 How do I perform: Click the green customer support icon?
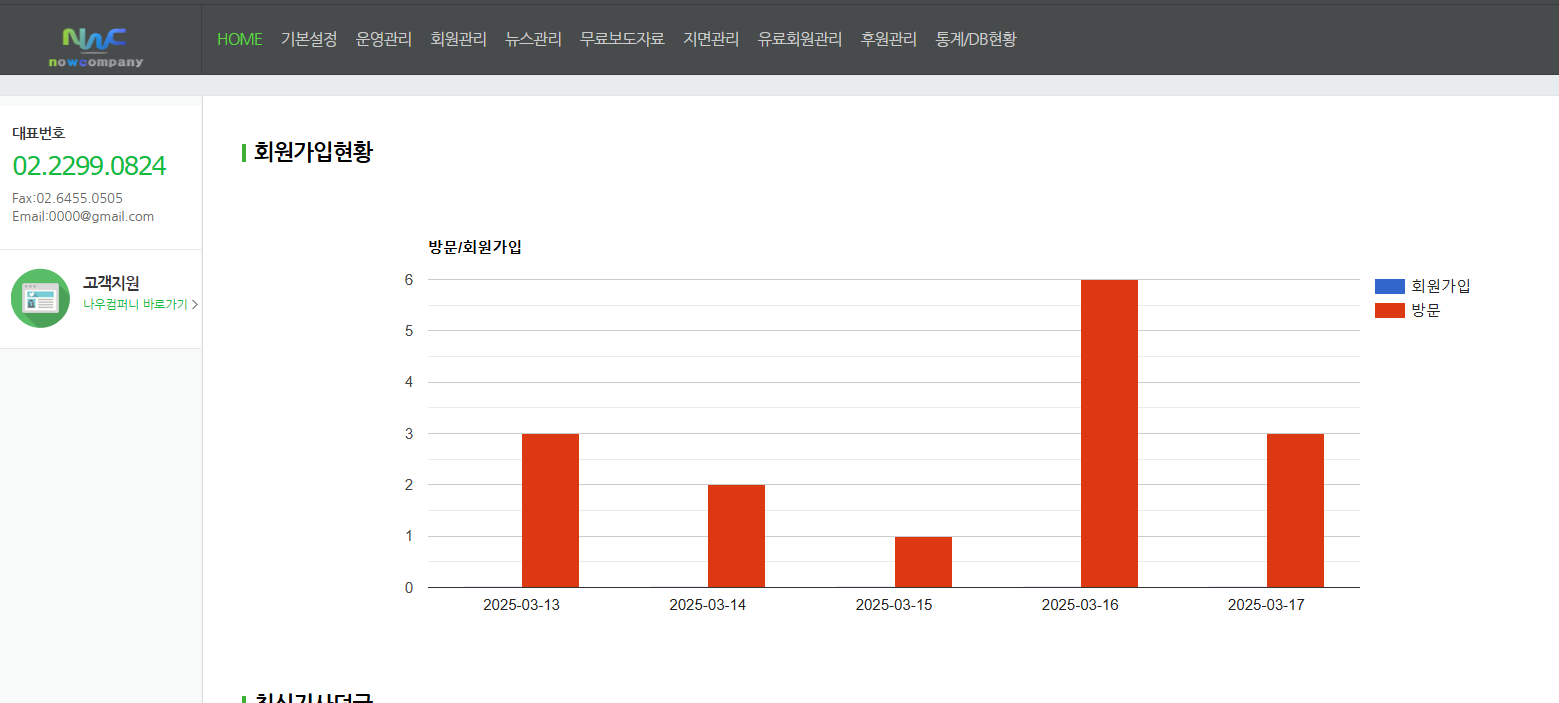pos(40,298)
